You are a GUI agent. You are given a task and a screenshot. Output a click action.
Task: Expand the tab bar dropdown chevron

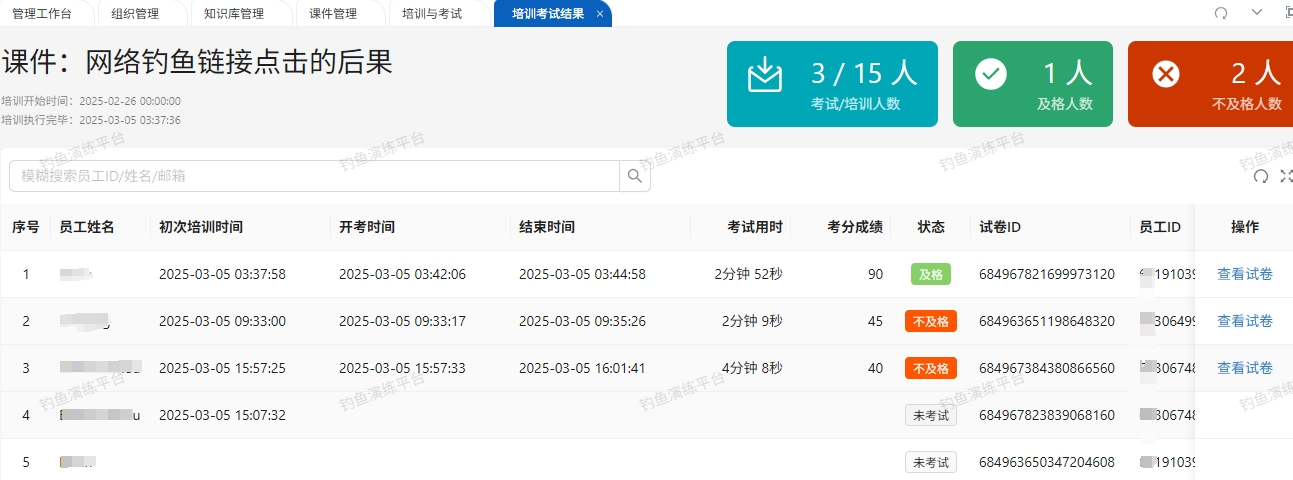click(1257, 13)
